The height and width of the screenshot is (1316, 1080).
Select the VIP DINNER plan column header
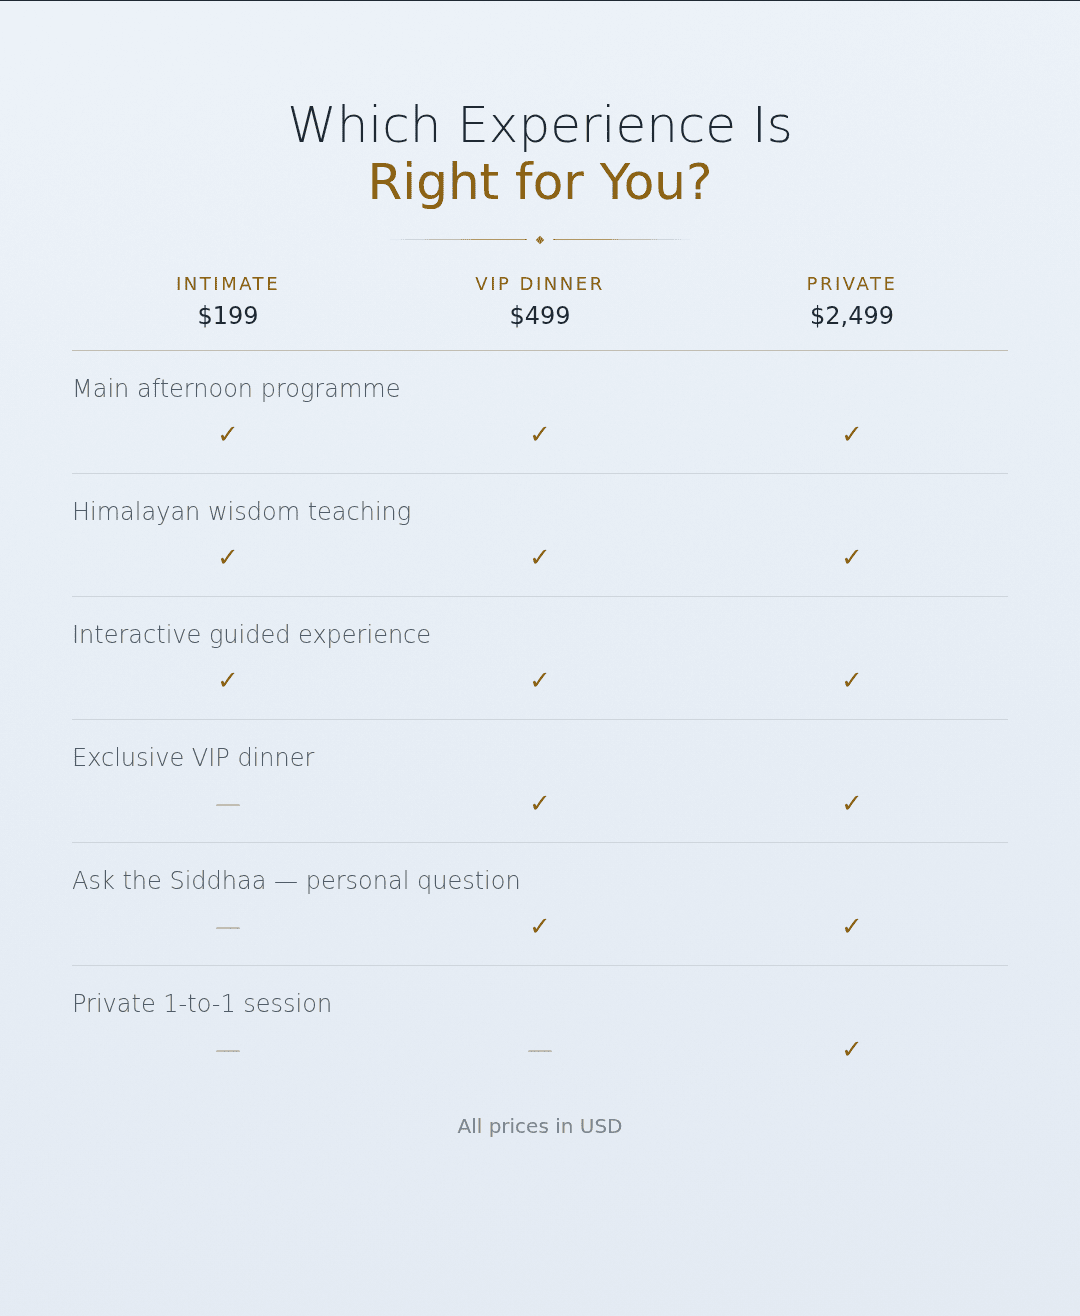click(539, 284)
